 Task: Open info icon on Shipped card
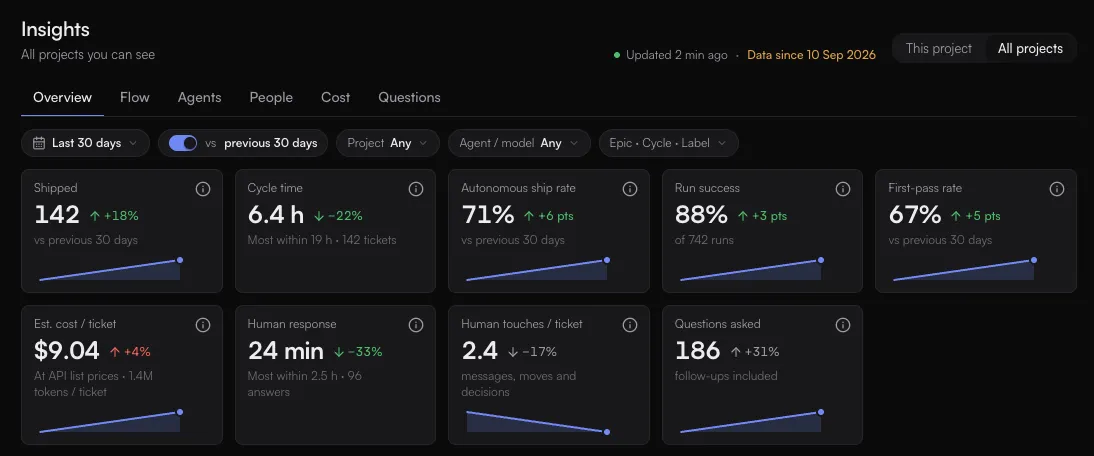click(203, 189)
